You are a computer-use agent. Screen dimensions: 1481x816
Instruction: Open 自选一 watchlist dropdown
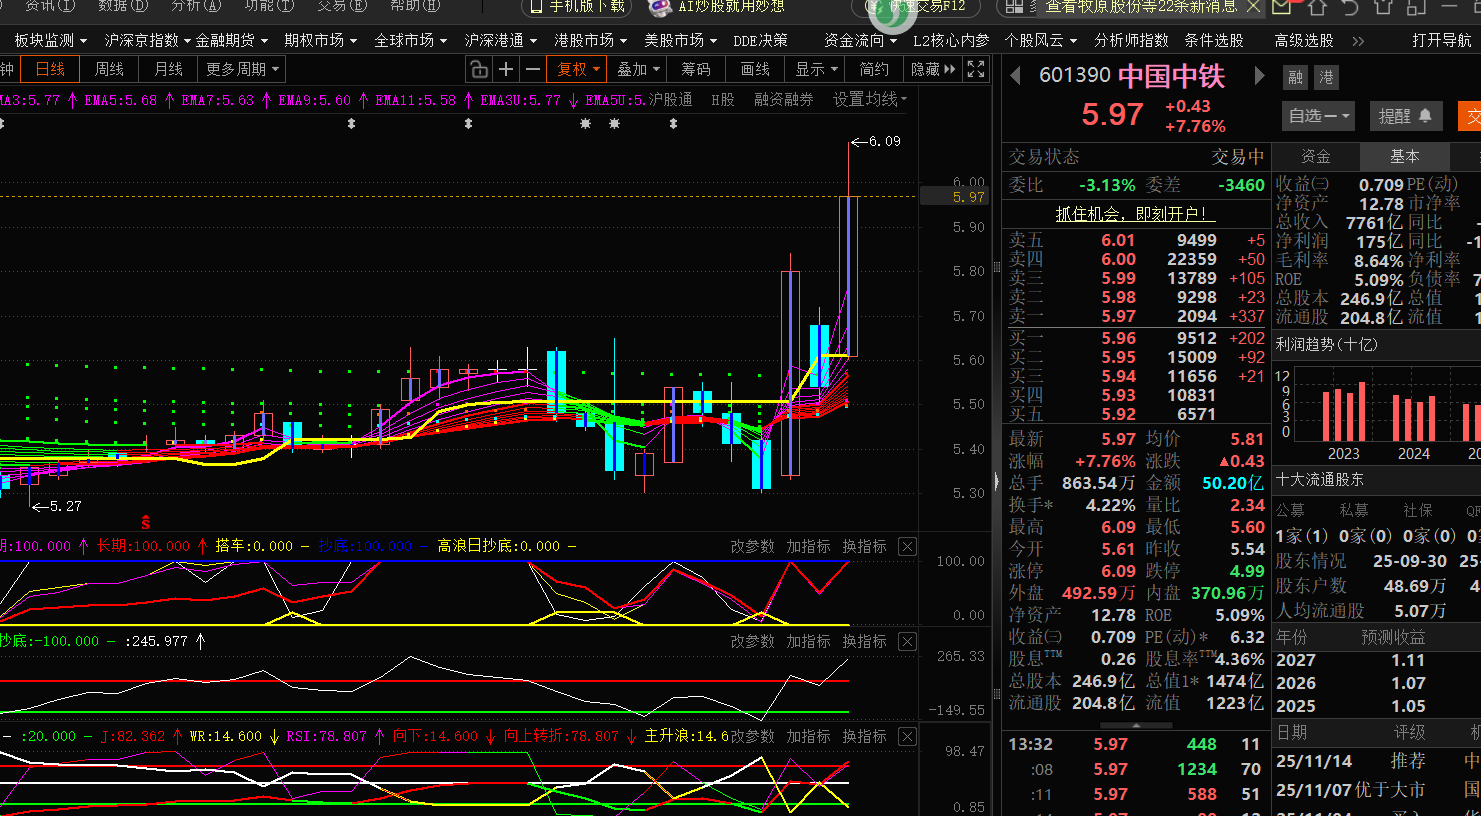(1320, 116)
